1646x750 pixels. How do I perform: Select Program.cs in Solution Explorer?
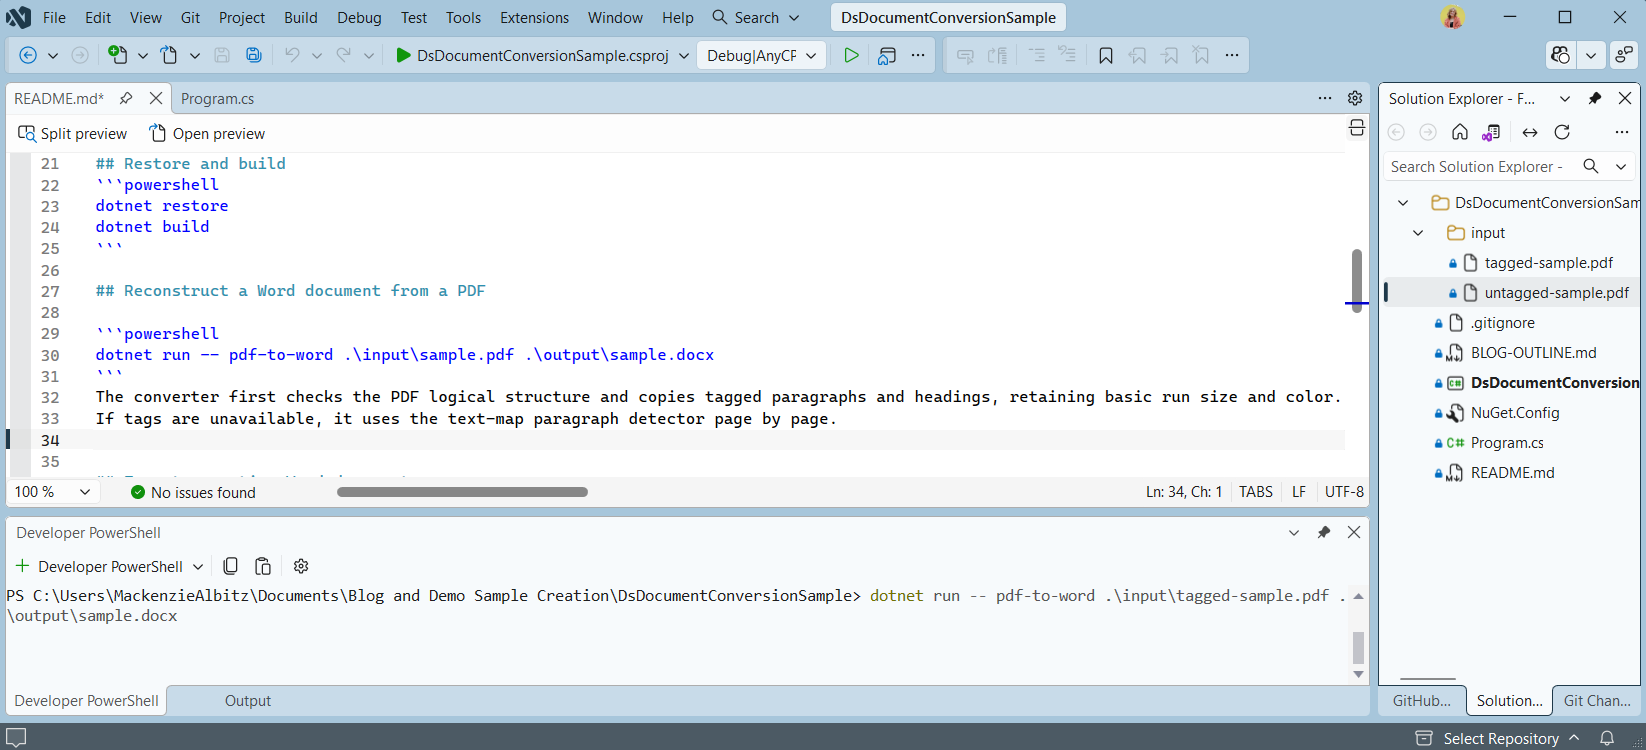tap(1506, 442)
